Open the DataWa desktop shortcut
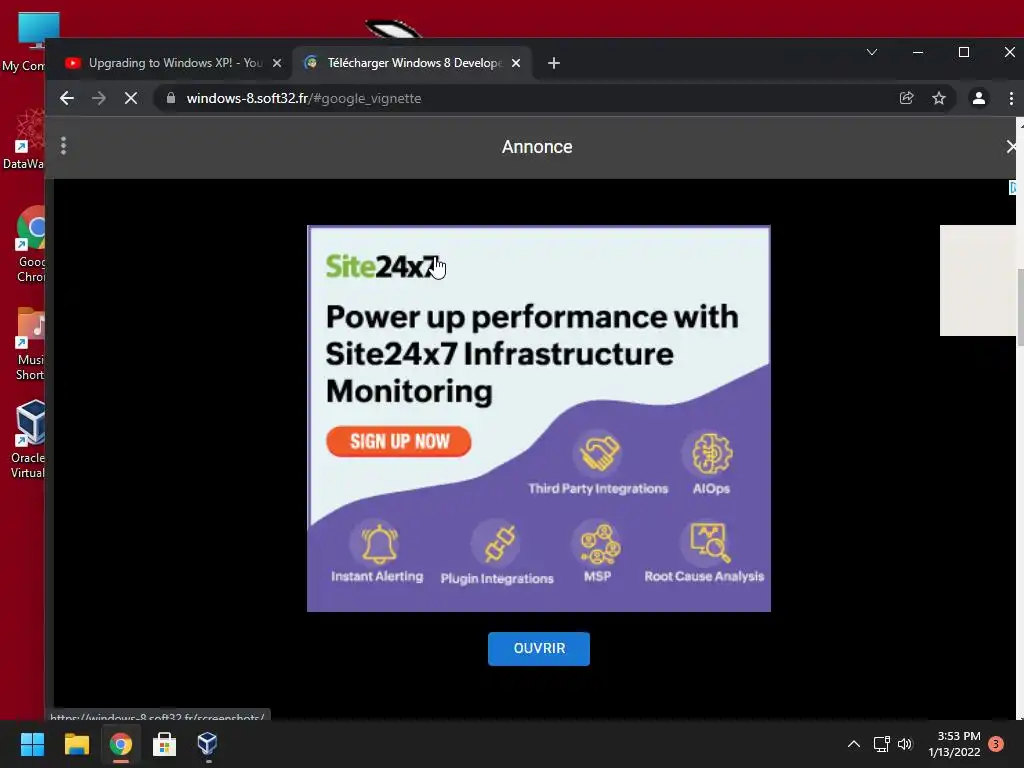This screenshot has width=1024, height=768. coord(24,140)
